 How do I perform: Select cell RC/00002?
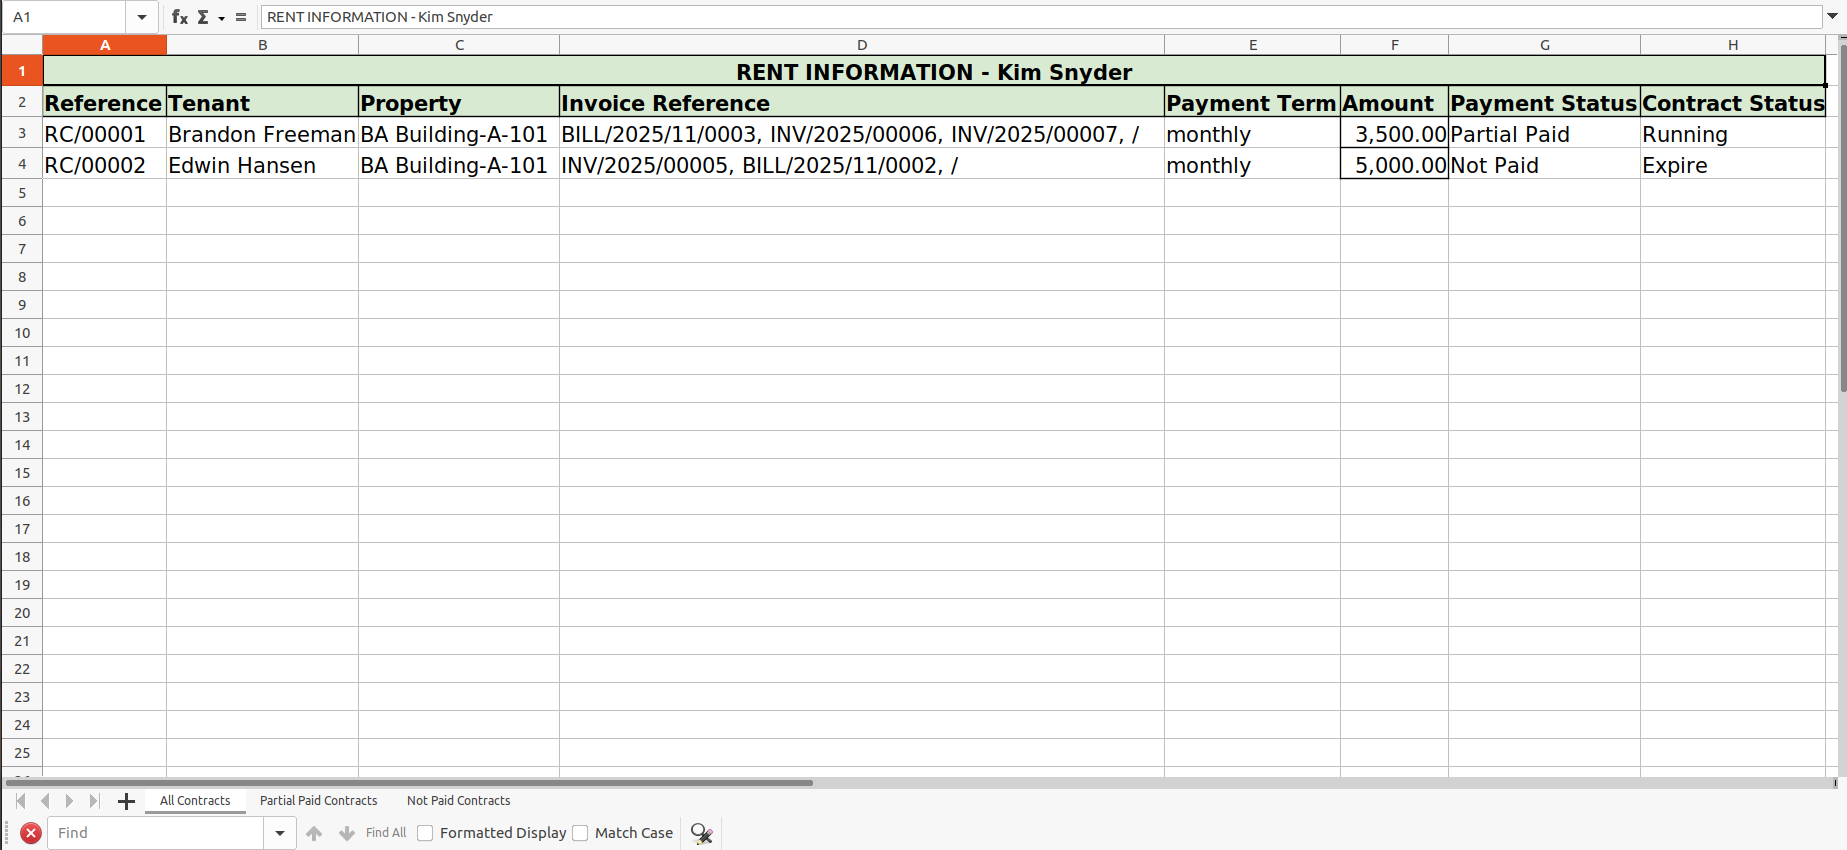104,164
